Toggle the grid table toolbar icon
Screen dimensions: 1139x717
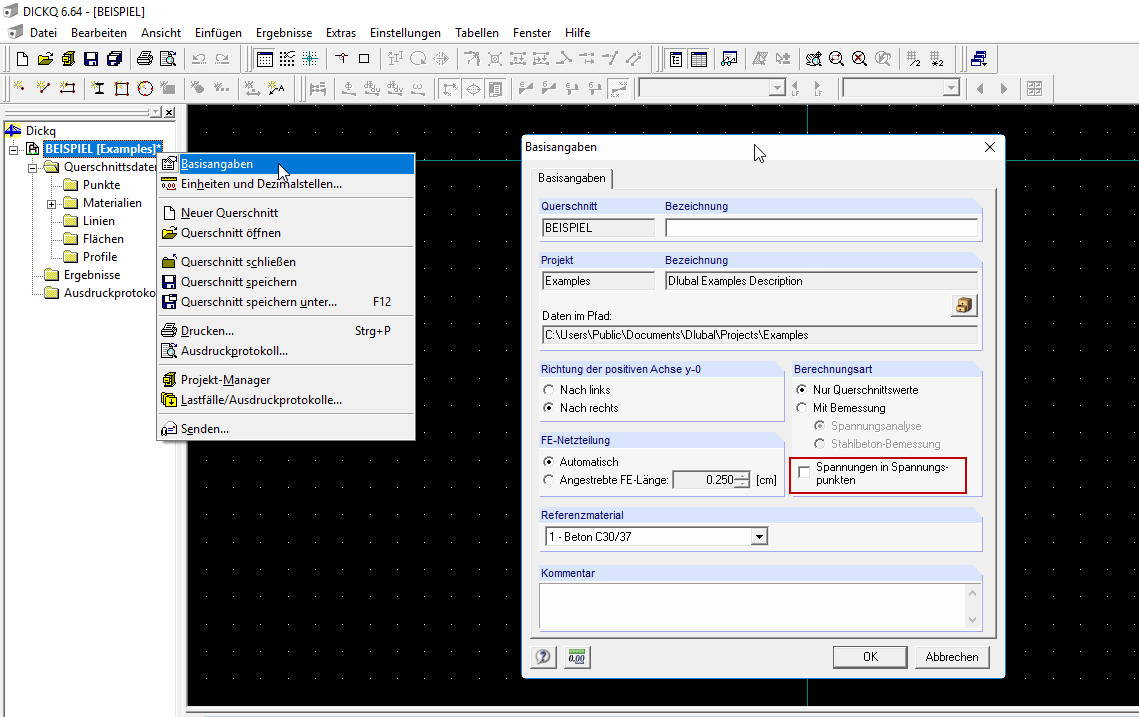coord(264,59)
